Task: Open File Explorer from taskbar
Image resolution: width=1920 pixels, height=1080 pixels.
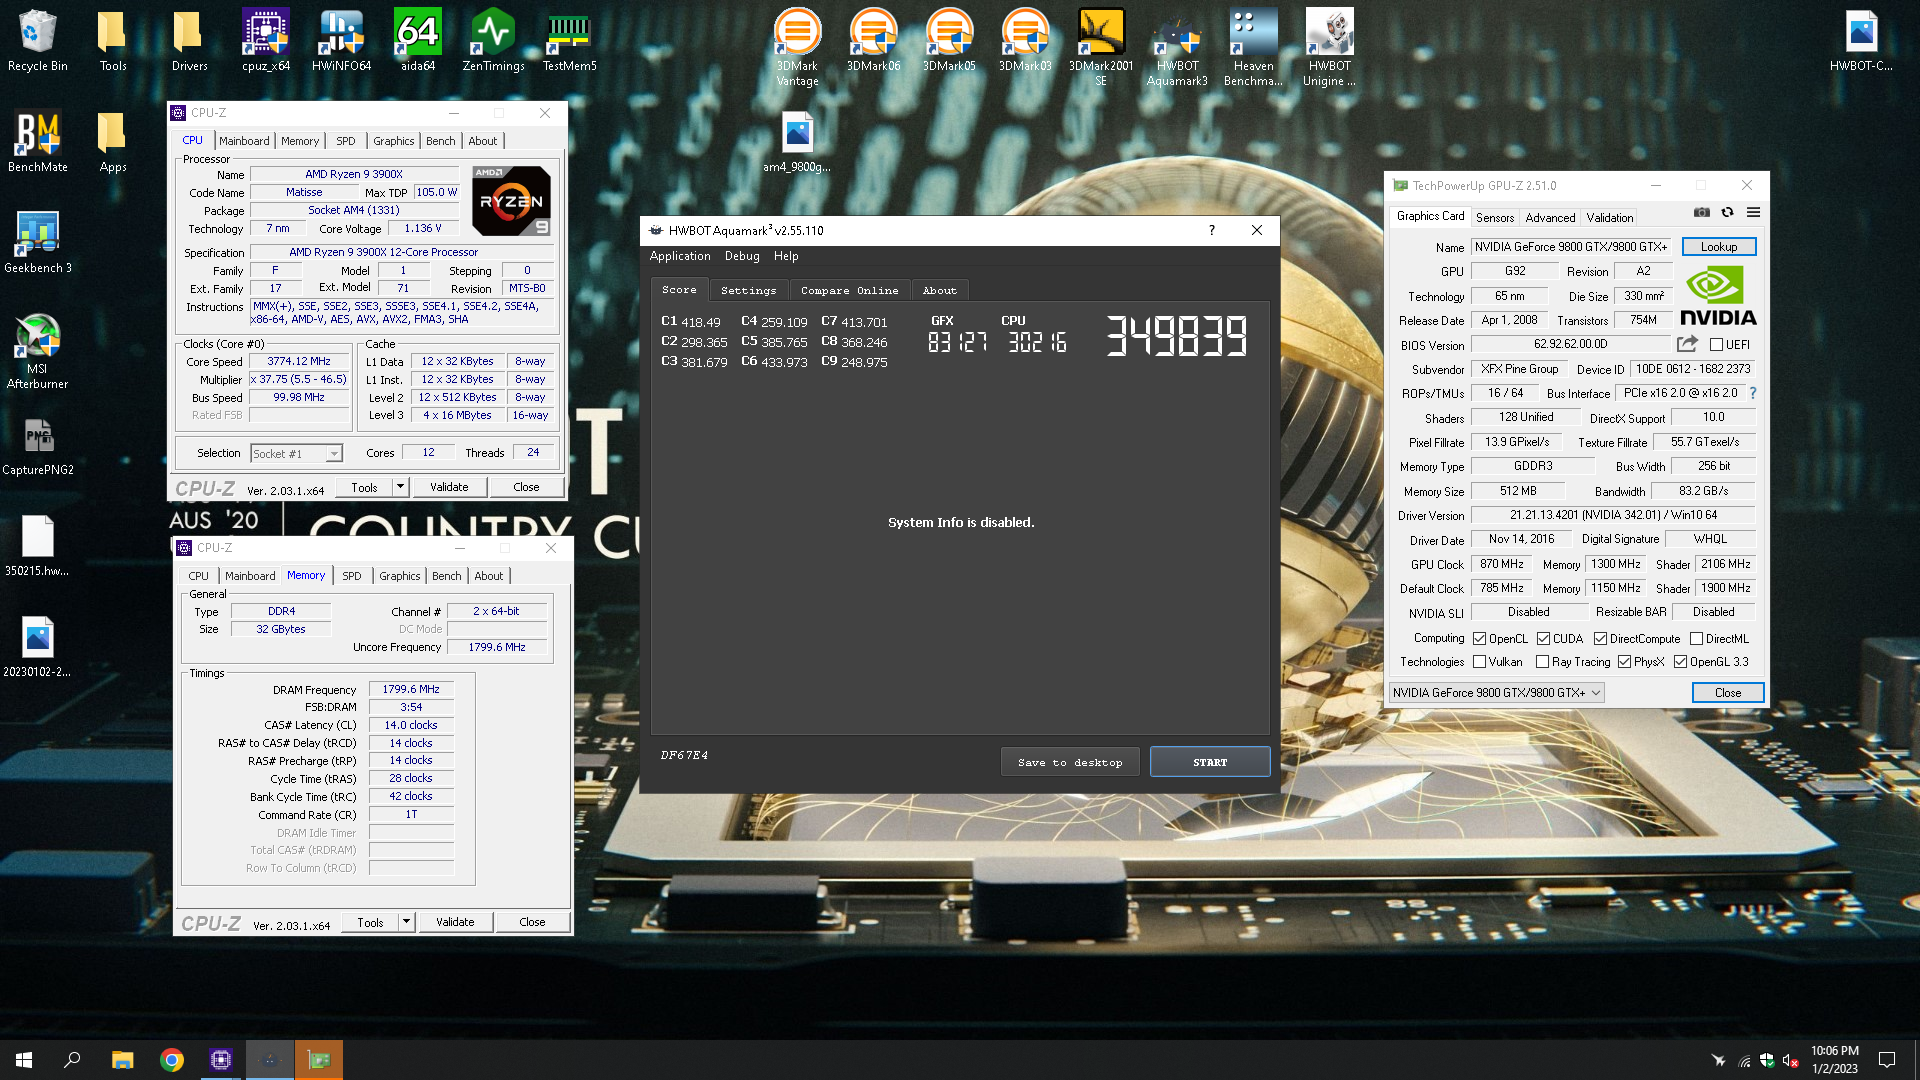Action: click(122, 1060)
